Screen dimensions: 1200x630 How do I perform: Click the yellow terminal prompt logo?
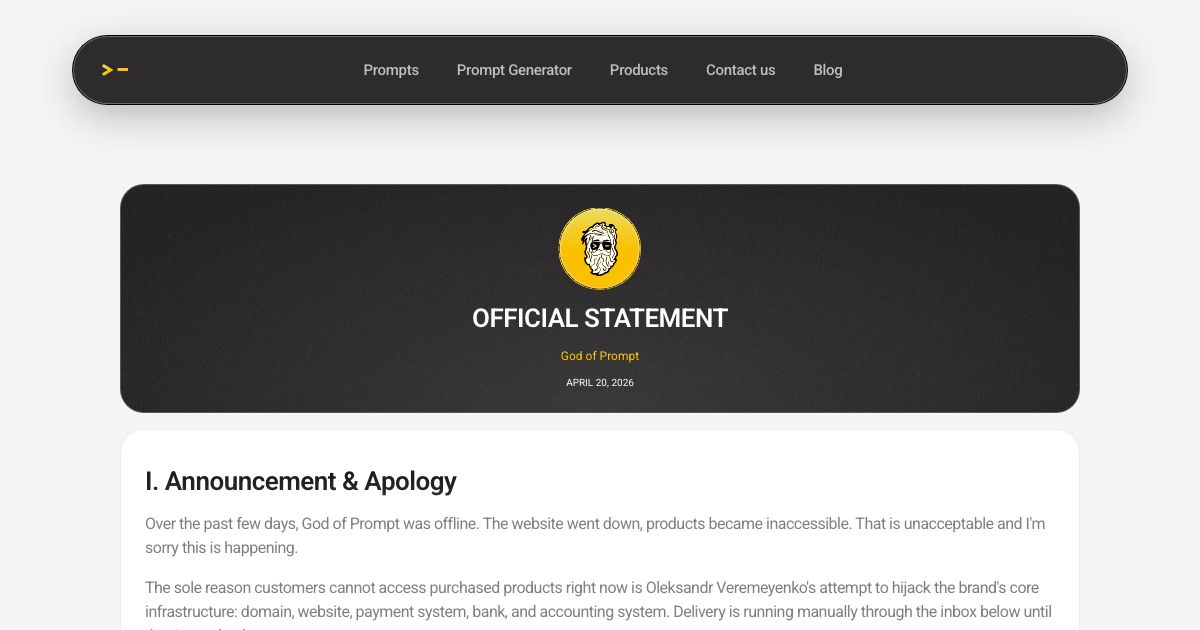click(x=115, y=70)
